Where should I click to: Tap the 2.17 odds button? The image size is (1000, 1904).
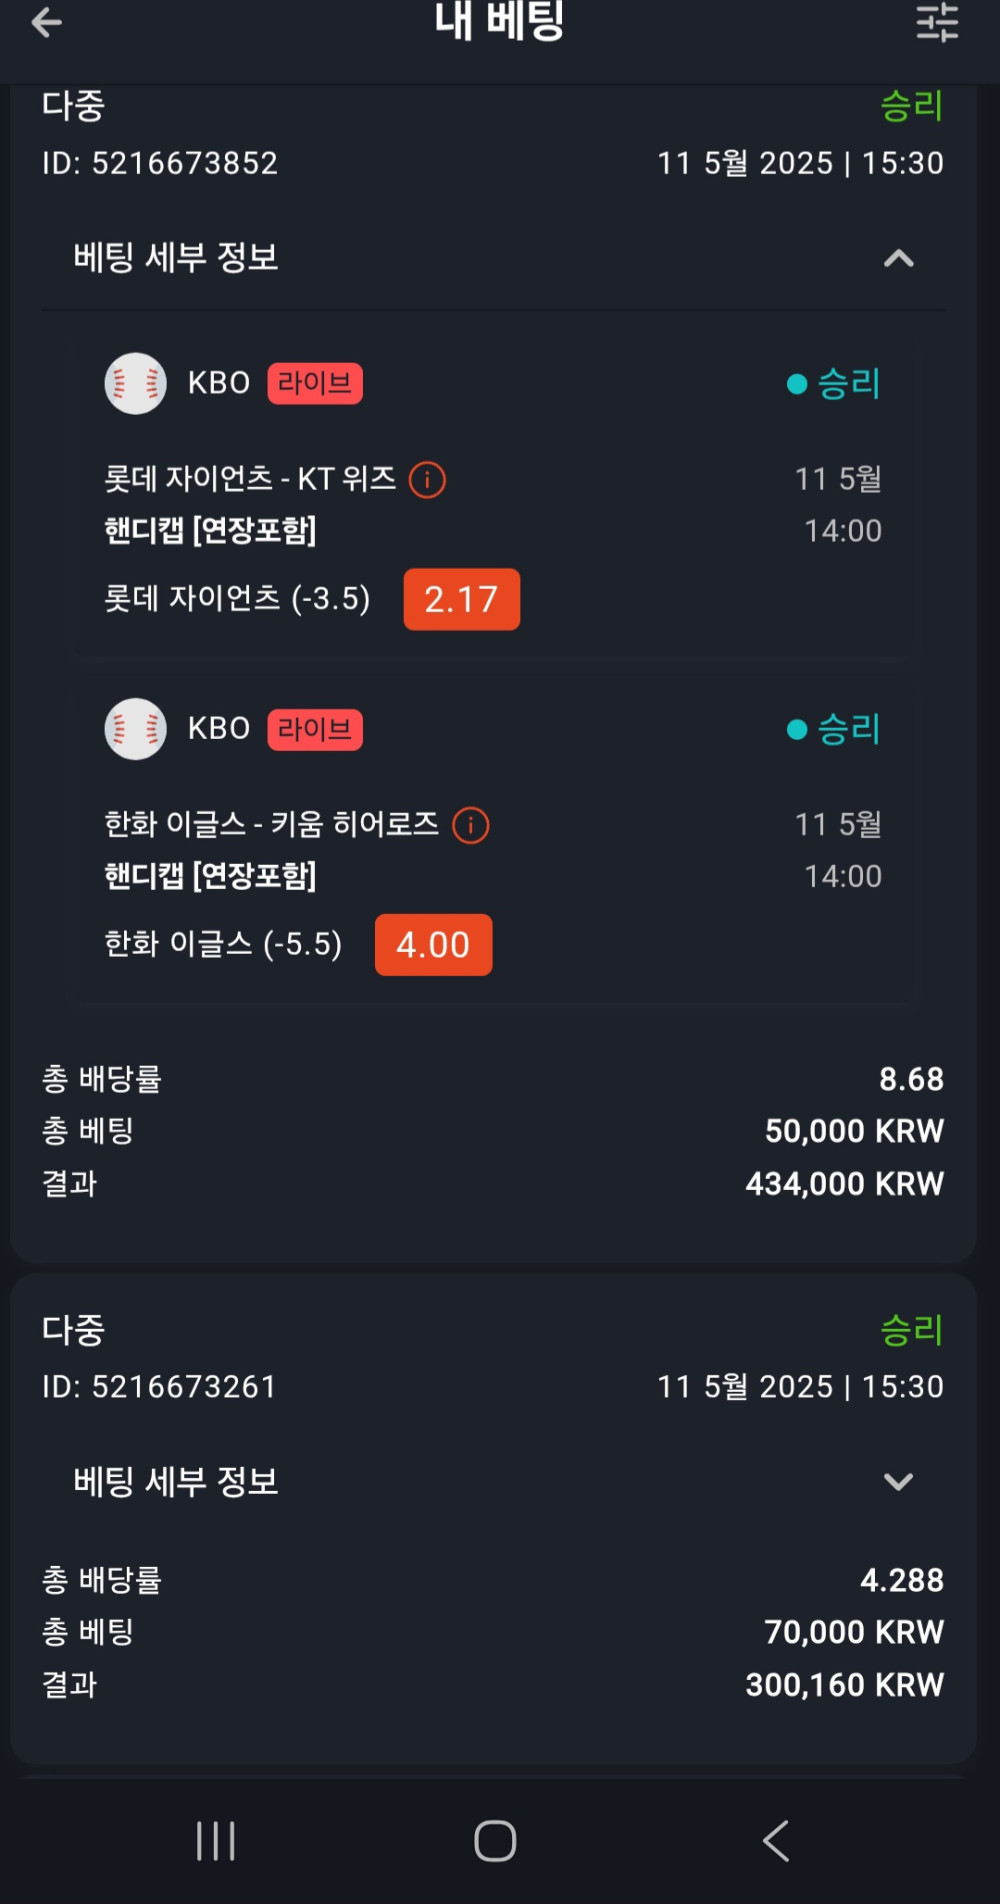[461, 600]
